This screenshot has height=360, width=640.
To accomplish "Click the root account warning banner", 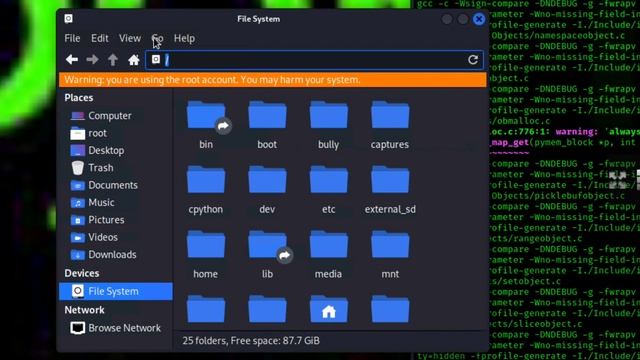I will pos(273,80).
